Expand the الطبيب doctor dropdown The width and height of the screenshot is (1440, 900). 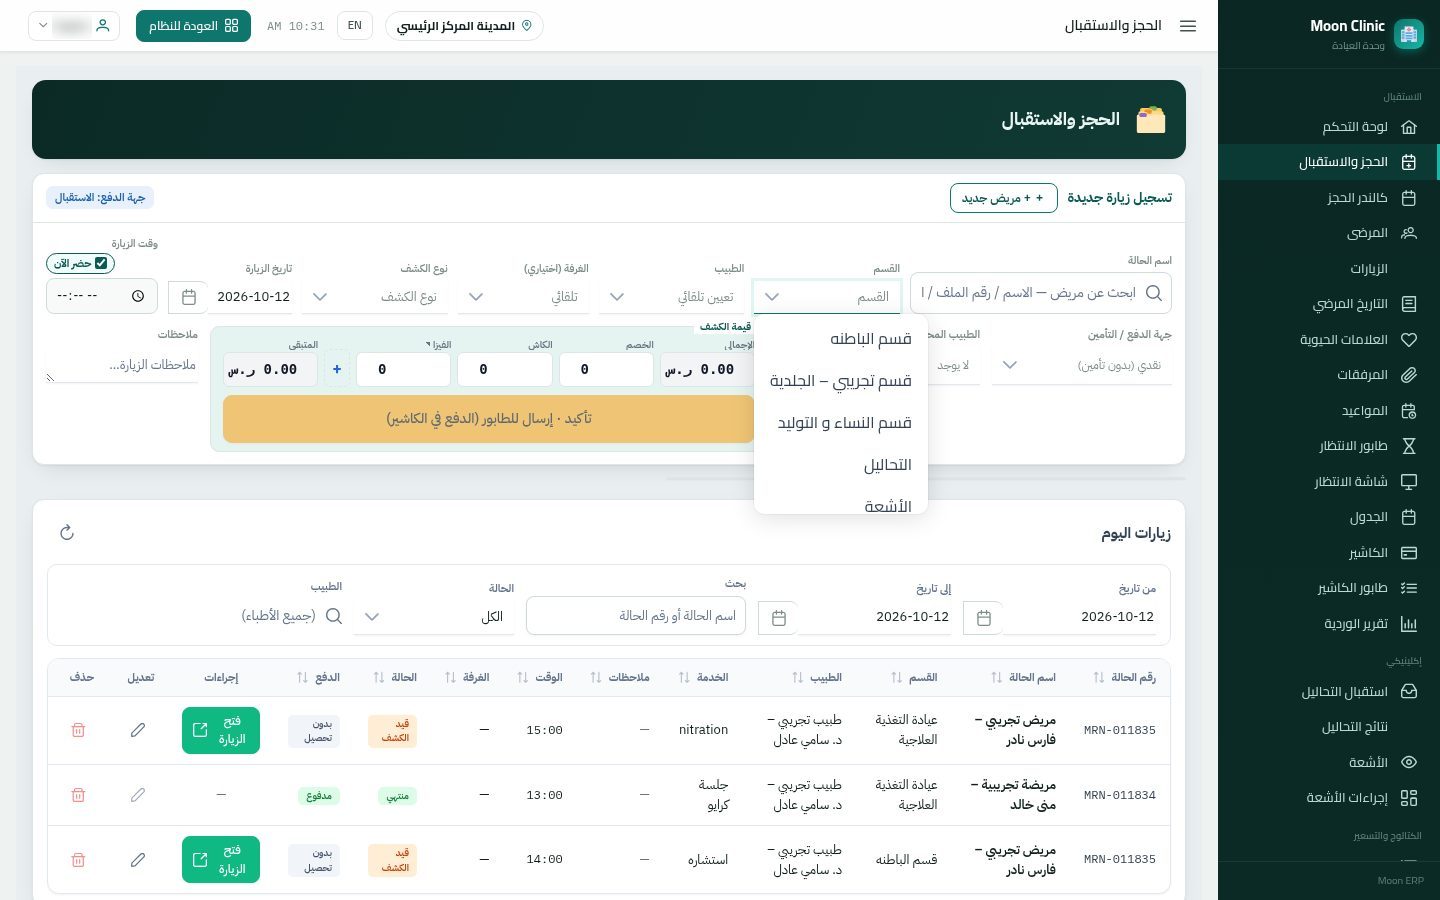(672, 297)
